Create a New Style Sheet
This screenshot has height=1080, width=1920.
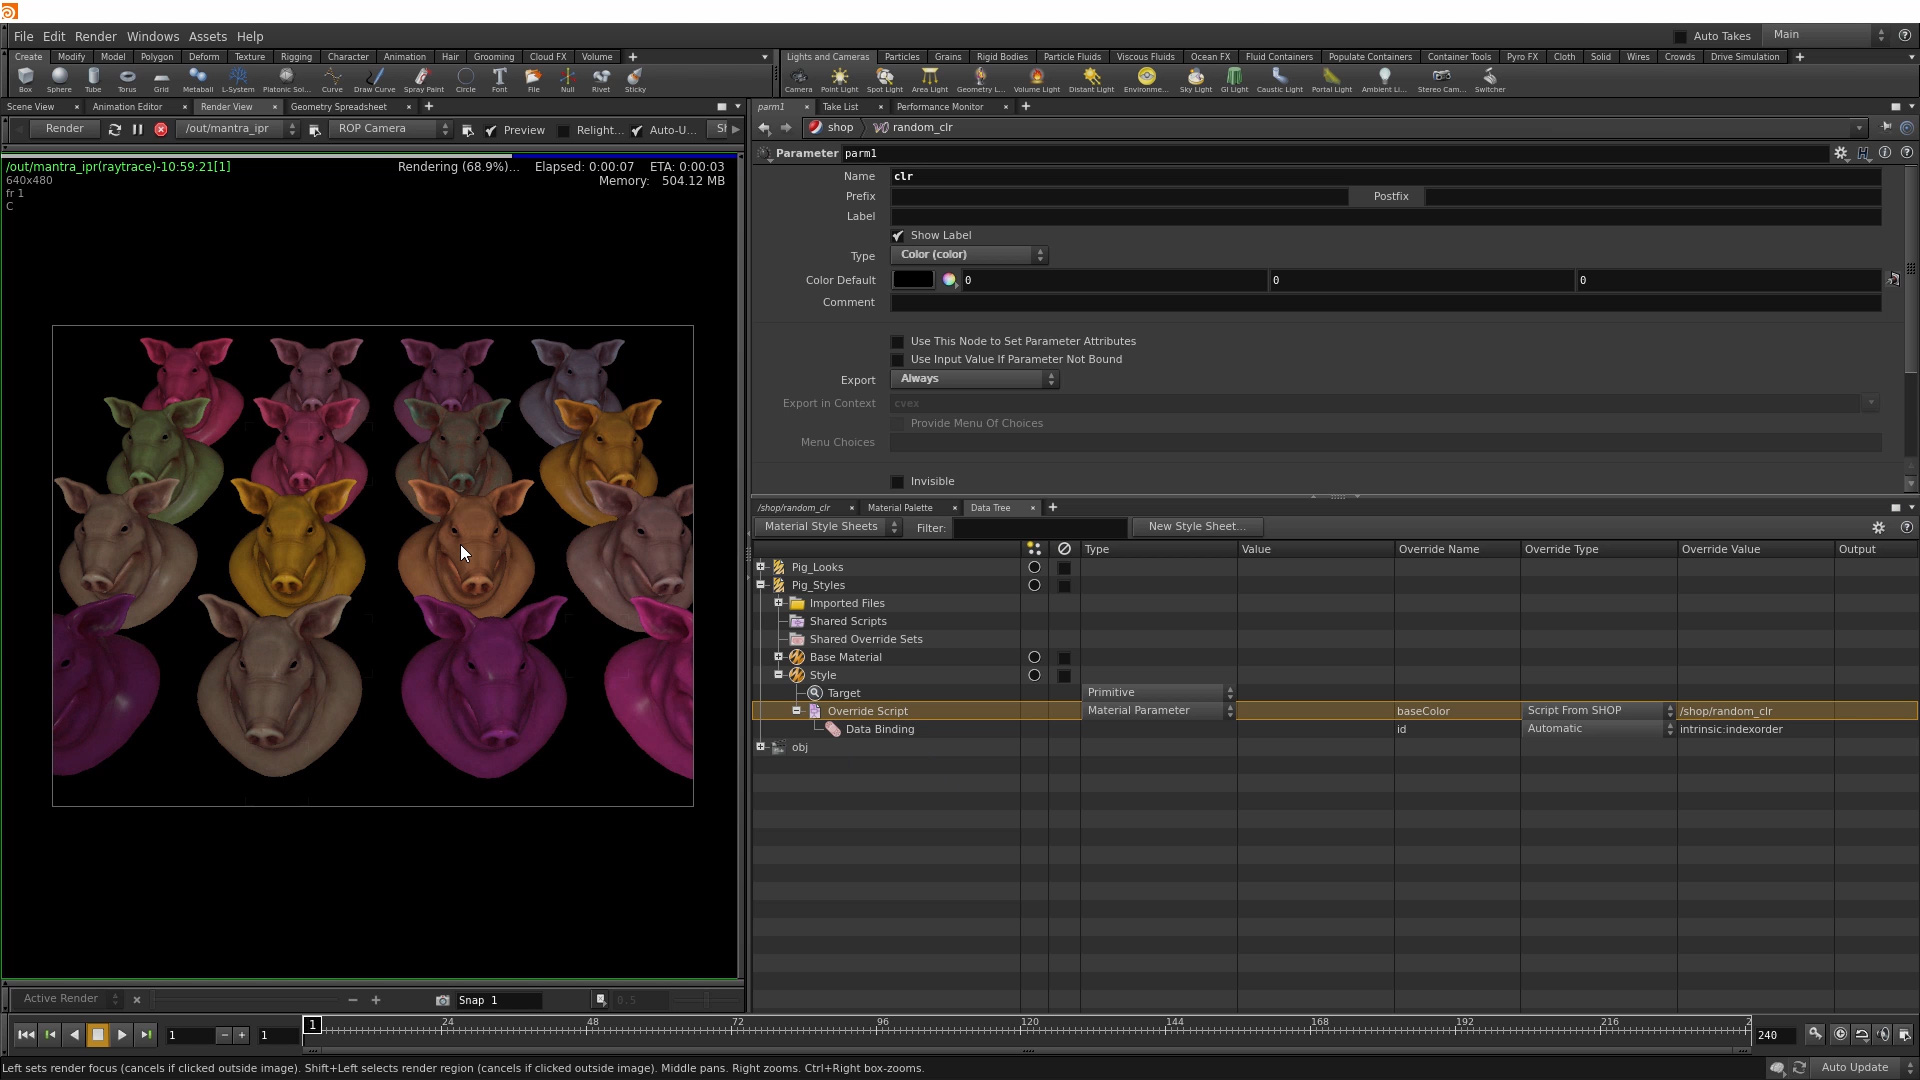pyautogui.click(x=1196, y=526)
